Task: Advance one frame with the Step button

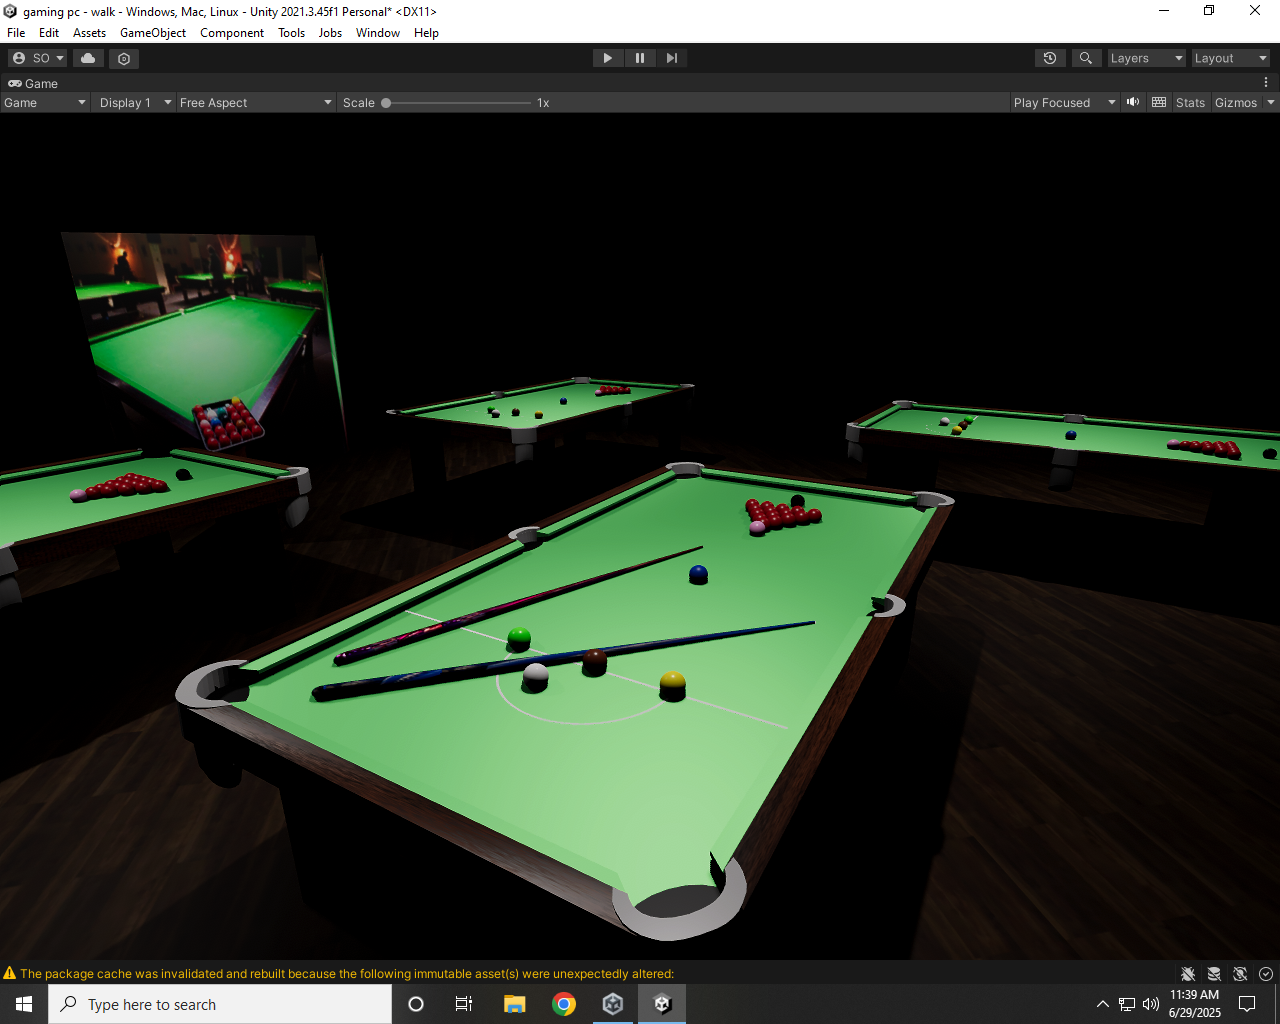Action: coord(671,58)
